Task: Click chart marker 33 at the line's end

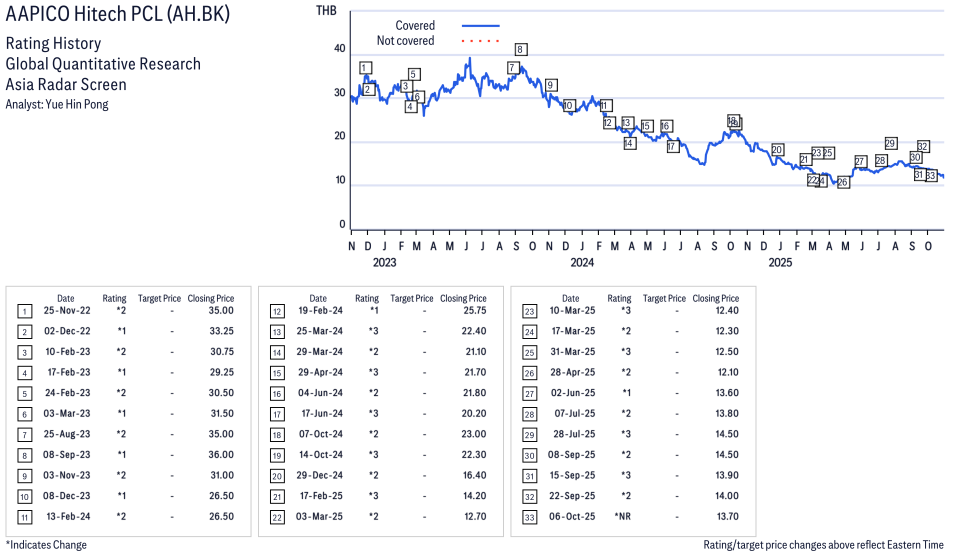Action: tap(930, 176)
